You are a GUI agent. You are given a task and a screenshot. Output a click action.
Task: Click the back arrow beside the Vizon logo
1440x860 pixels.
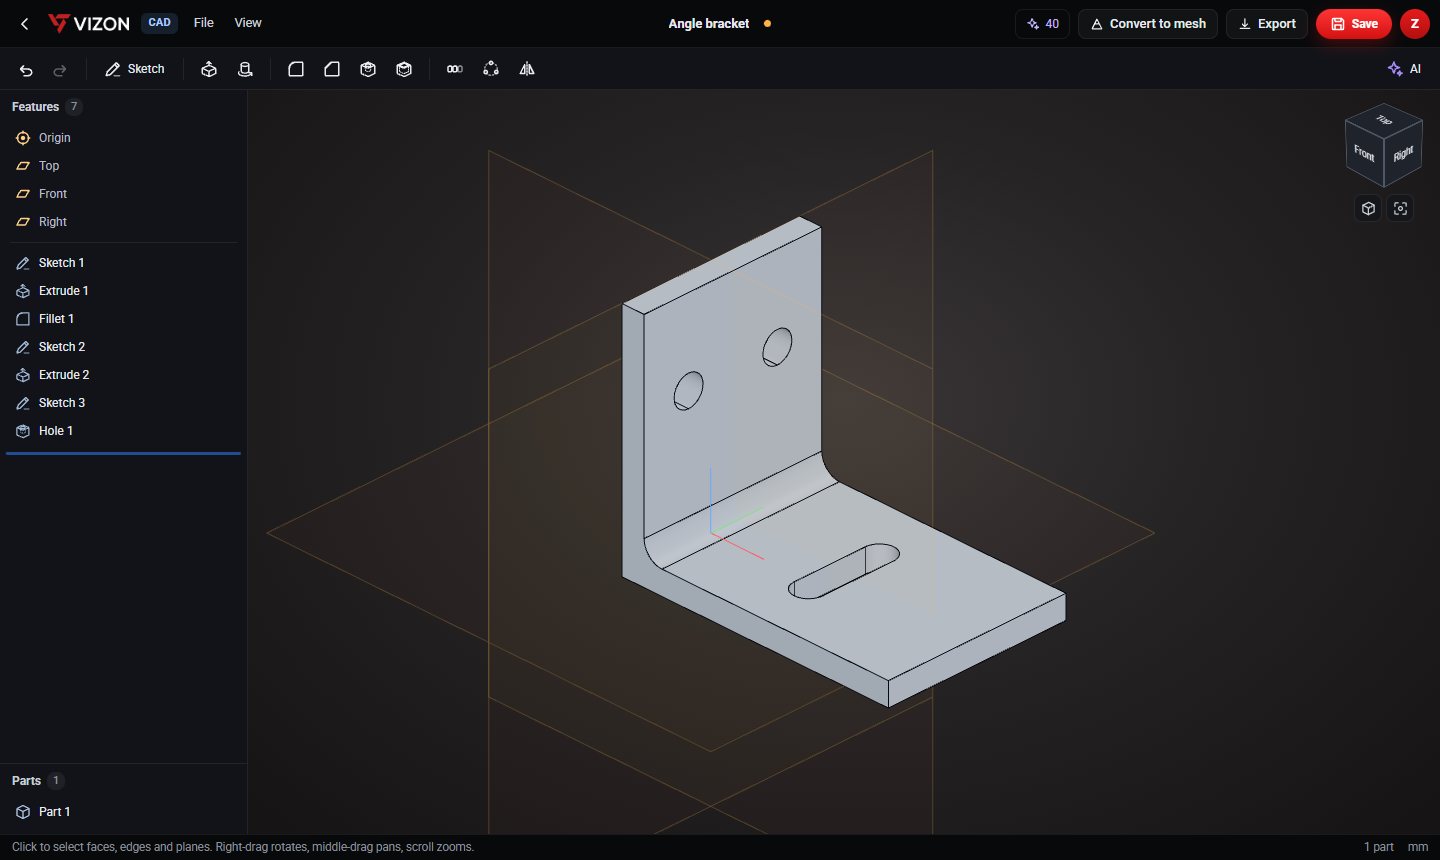coord(25,23)
